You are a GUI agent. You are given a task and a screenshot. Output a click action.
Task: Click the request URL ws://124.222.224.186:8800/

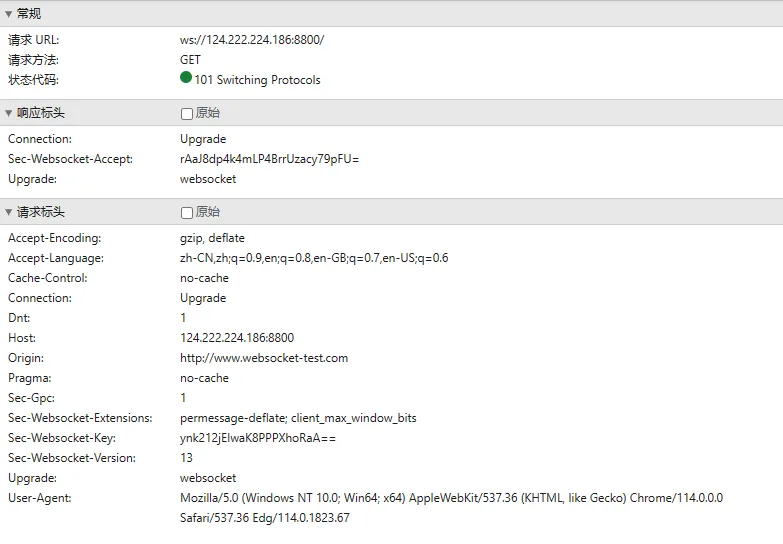tap(252, 40)
